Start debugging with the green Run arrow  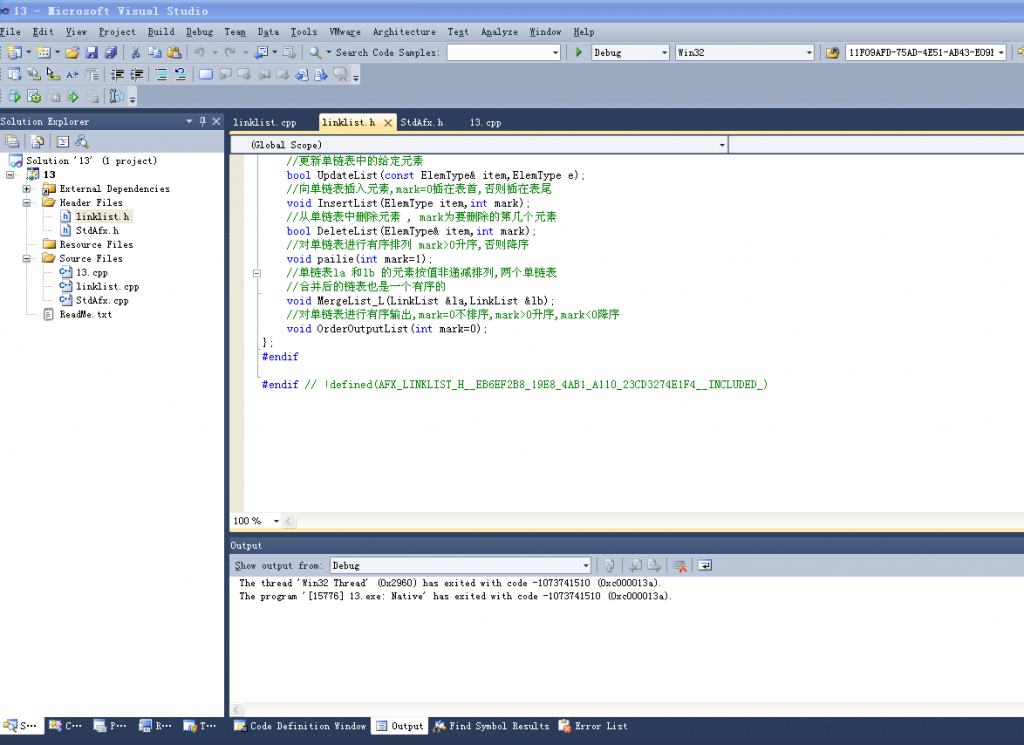coord(578,52)
